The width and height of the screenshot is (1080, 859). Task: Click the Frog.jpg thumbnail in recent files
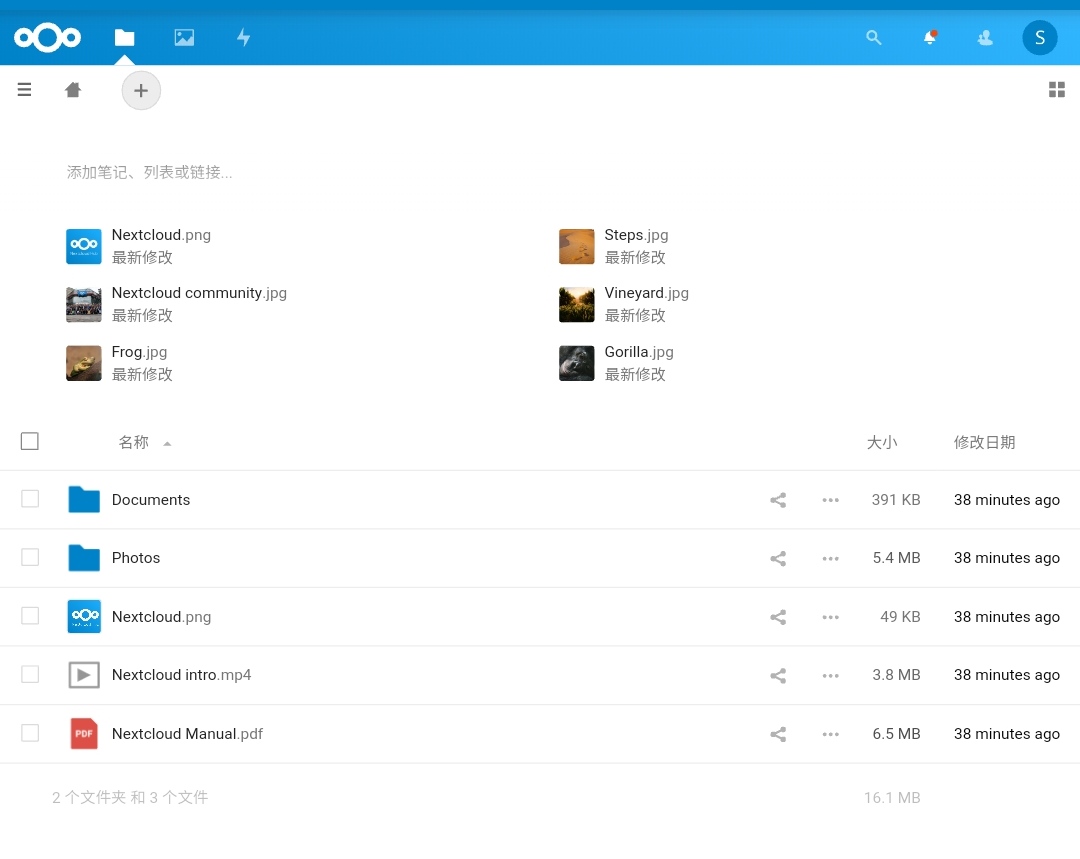coord(84,363)
